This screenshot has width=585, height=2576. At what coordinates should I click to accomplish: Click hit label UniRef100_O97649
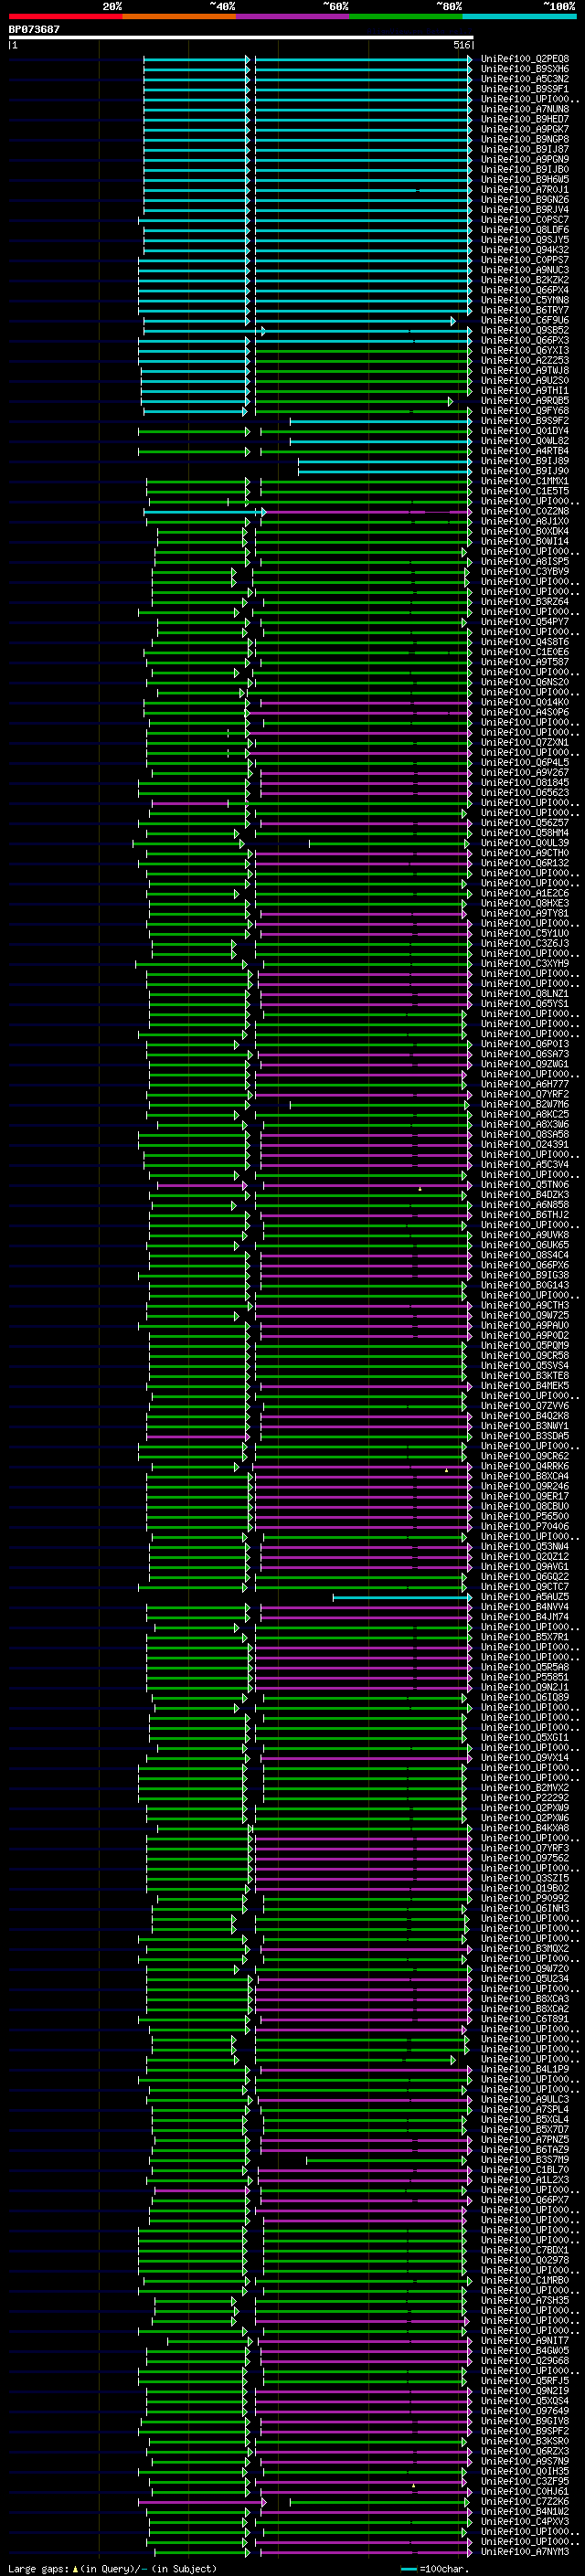click(x=525, y=2411)
